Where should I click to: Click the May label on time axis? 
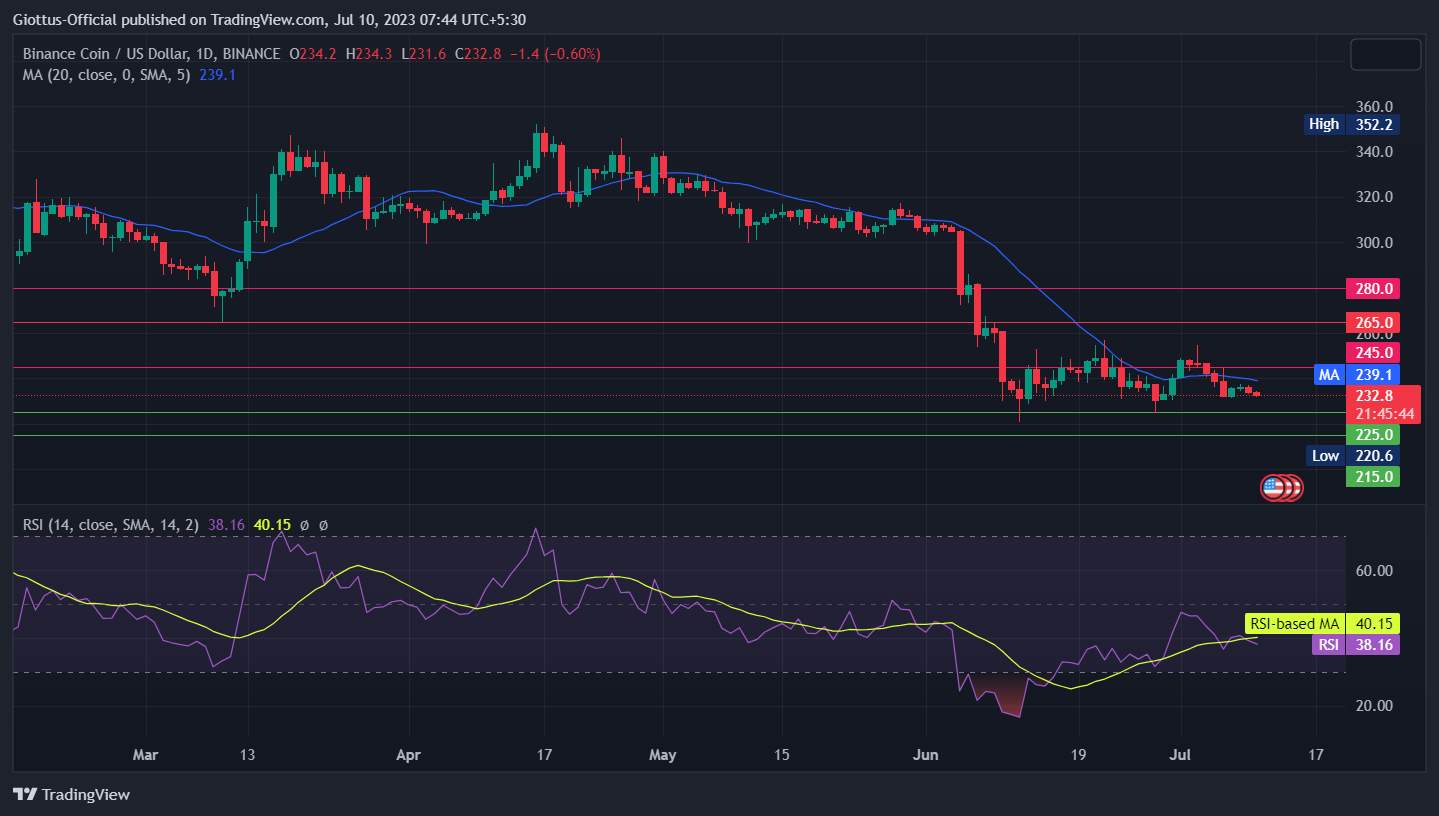(663, 754)
